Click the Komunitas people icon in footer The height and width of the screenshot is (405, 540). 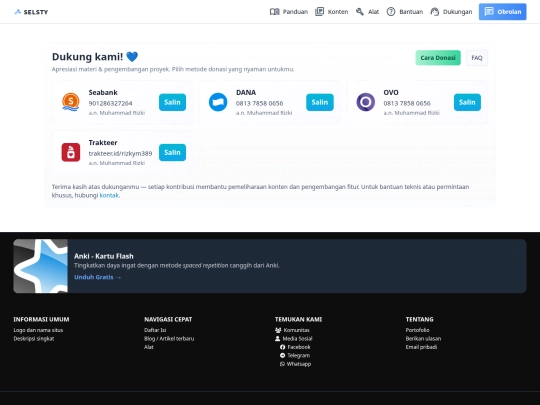click(278, 330)
